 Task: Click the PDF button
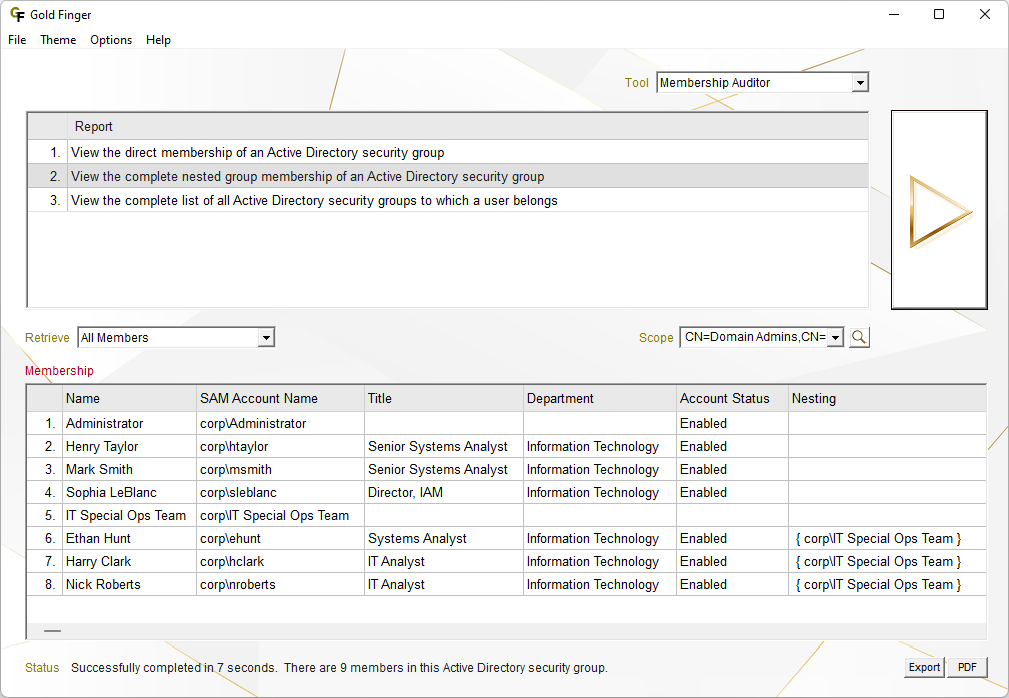tap(967, 667)
